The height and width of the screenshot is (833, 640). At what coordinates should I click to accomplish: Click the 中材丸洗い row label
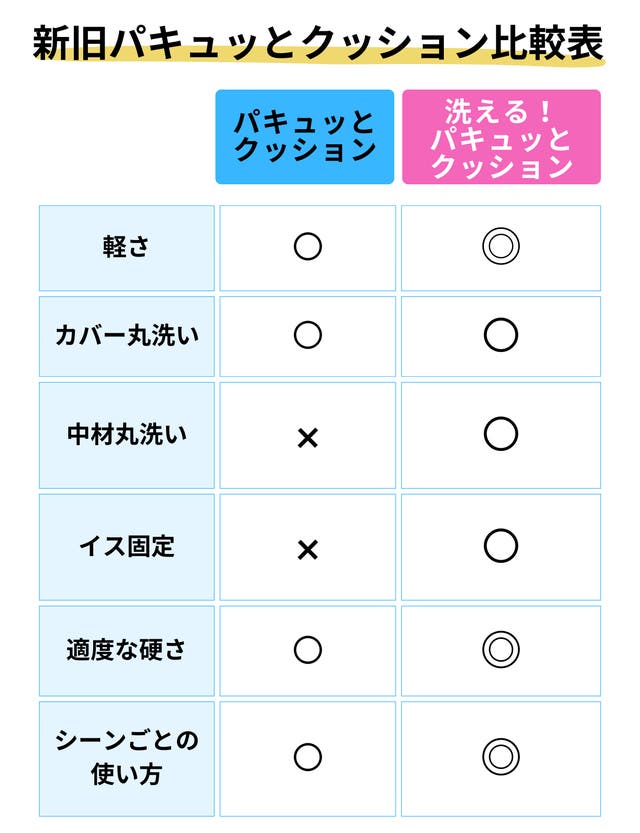coord(126,435)
